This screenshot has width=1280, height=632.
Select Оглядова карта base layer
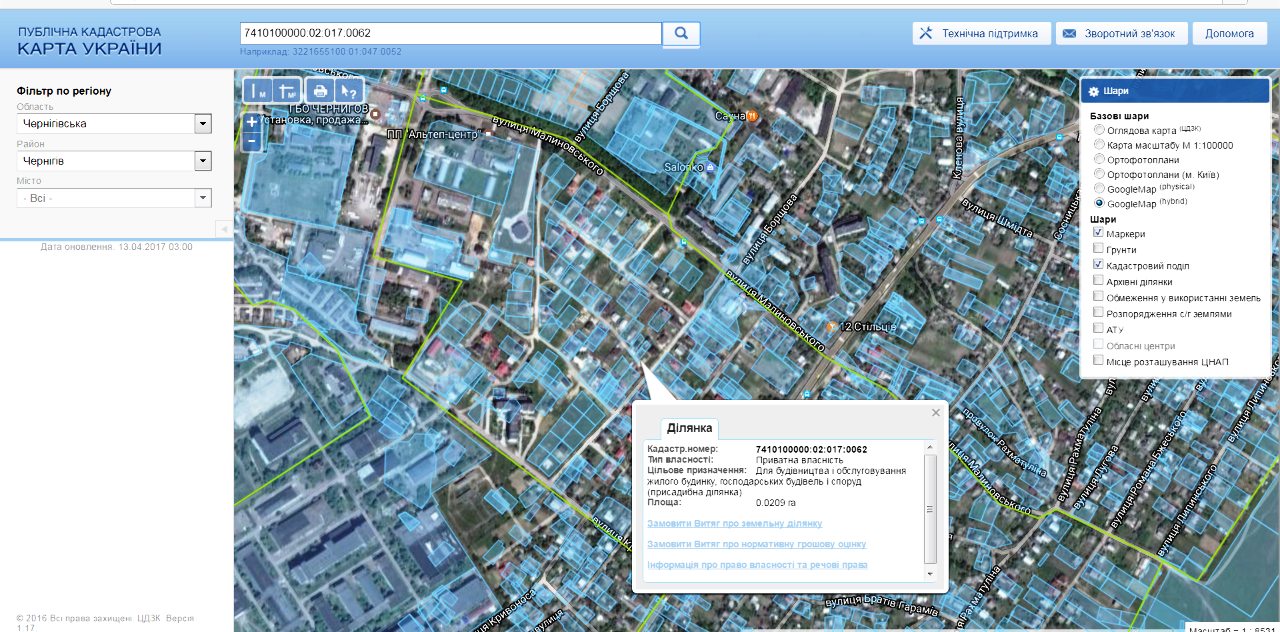pos(1100,130)
